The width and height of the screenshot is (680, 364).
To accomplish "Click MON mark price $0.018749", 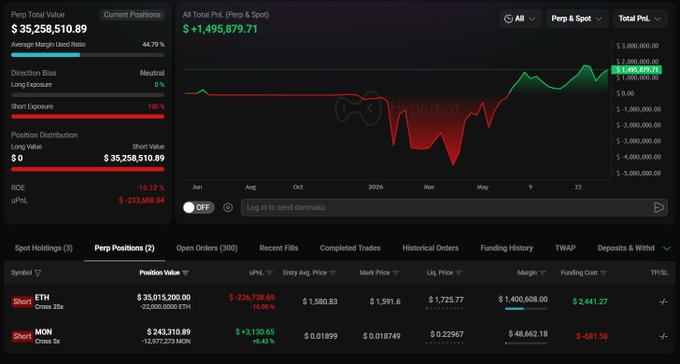I will click(x=382, y=336).
